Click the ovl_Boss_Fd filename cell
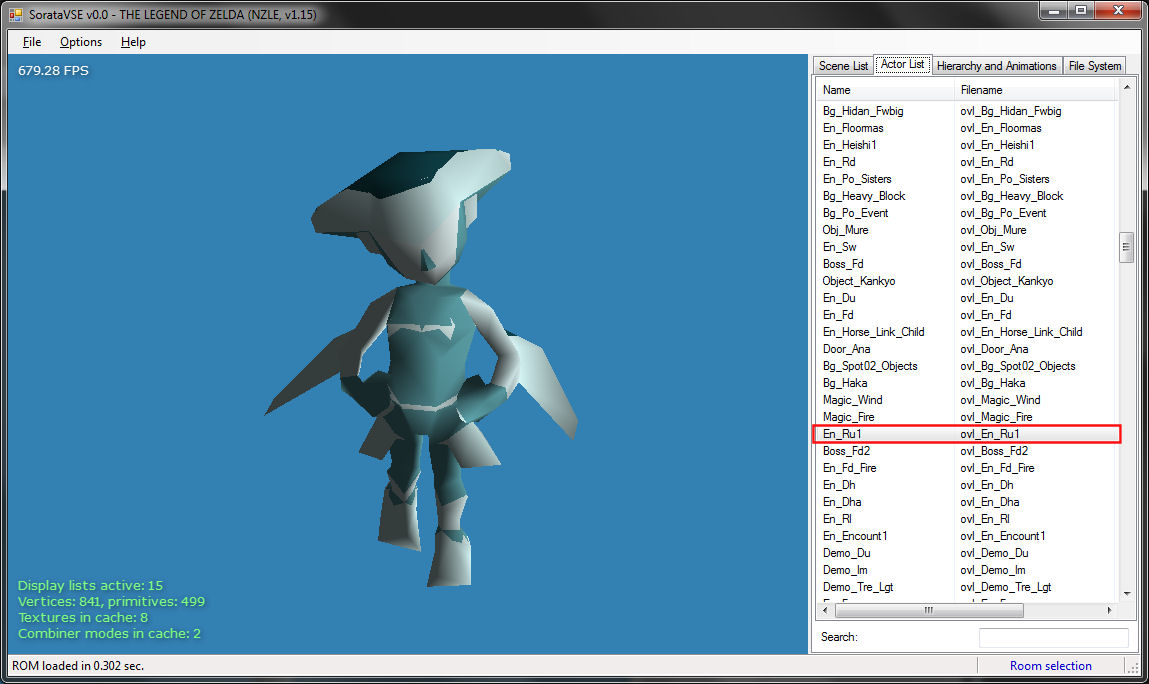1149x684 pixels. (991, 264)
